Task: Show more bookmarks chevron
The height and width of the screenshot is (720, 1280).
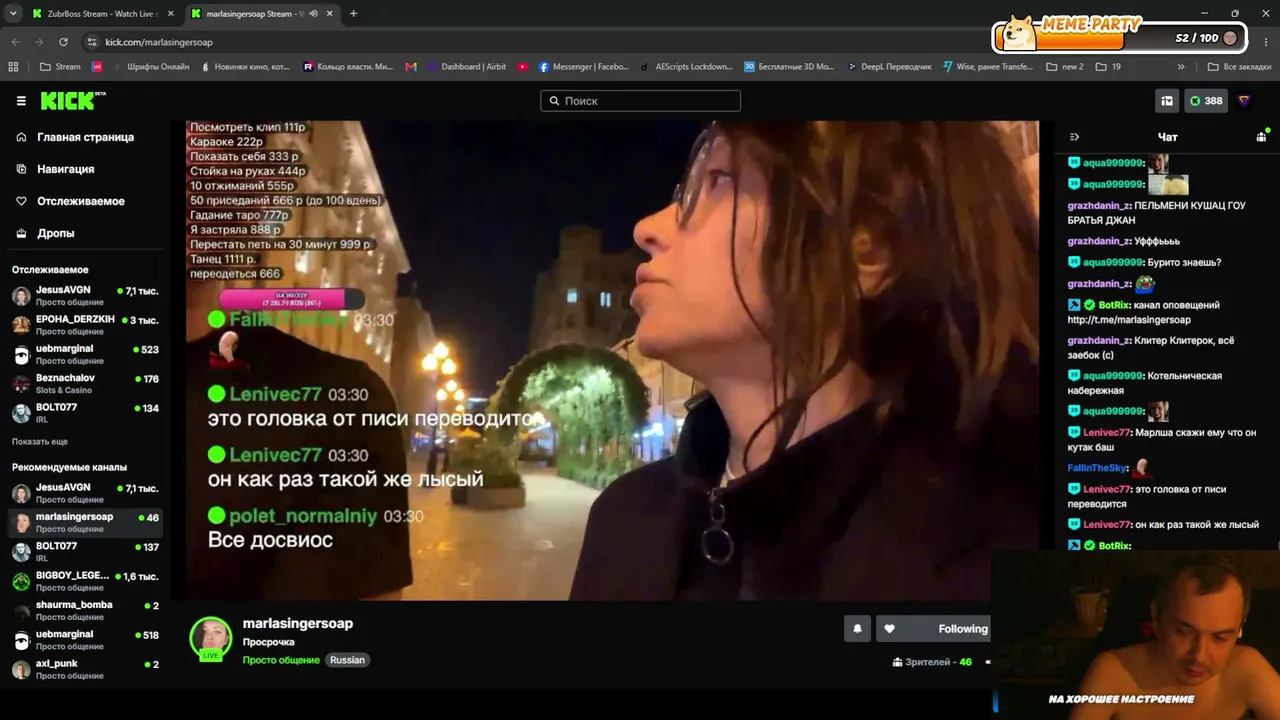Action: [1181, 67]
